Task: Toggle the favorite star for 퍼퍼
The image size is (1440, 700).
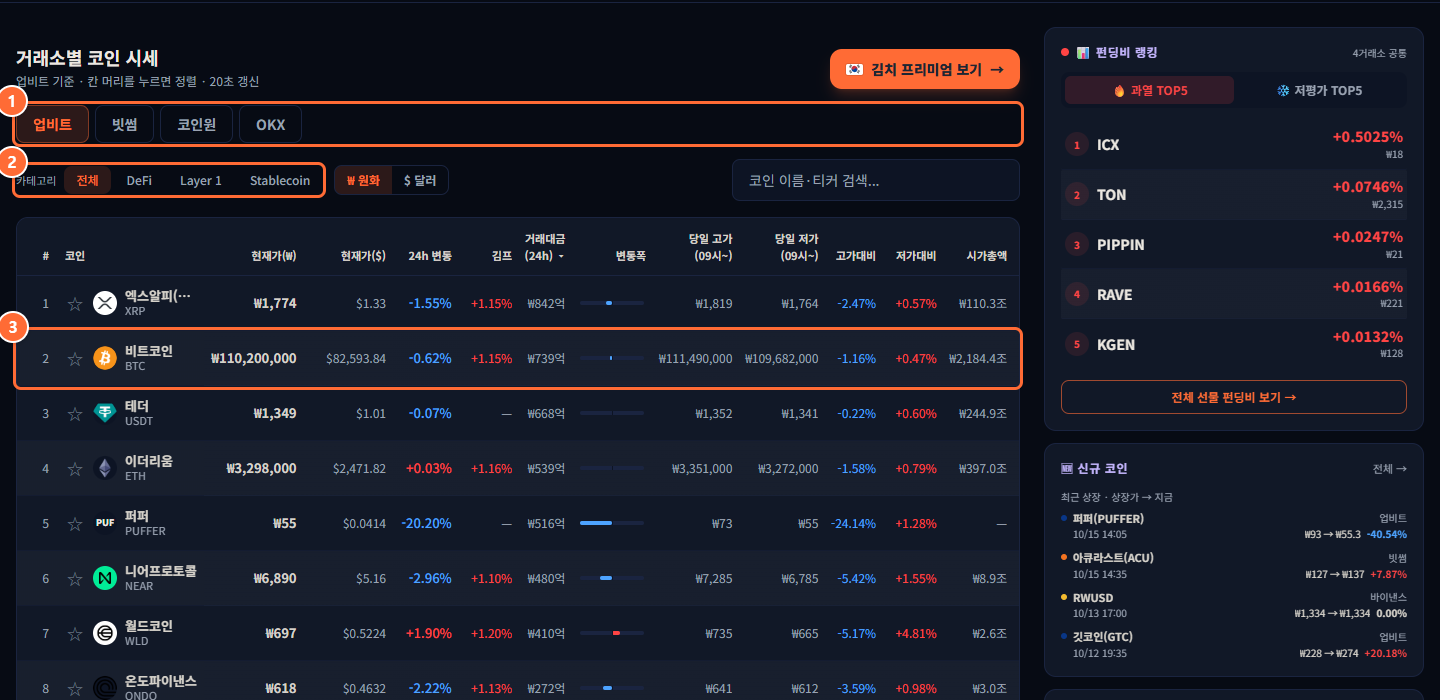Action: click(75, 523)
